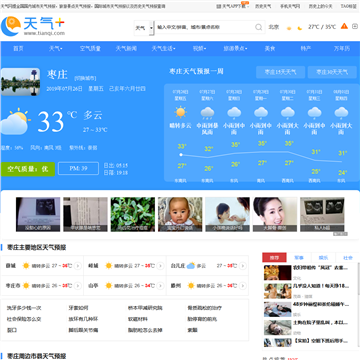The width and height of the screenshot is (360, 360).
Task: Click the sun icon in 薛城 row
Action: click(x=26, y=266)
